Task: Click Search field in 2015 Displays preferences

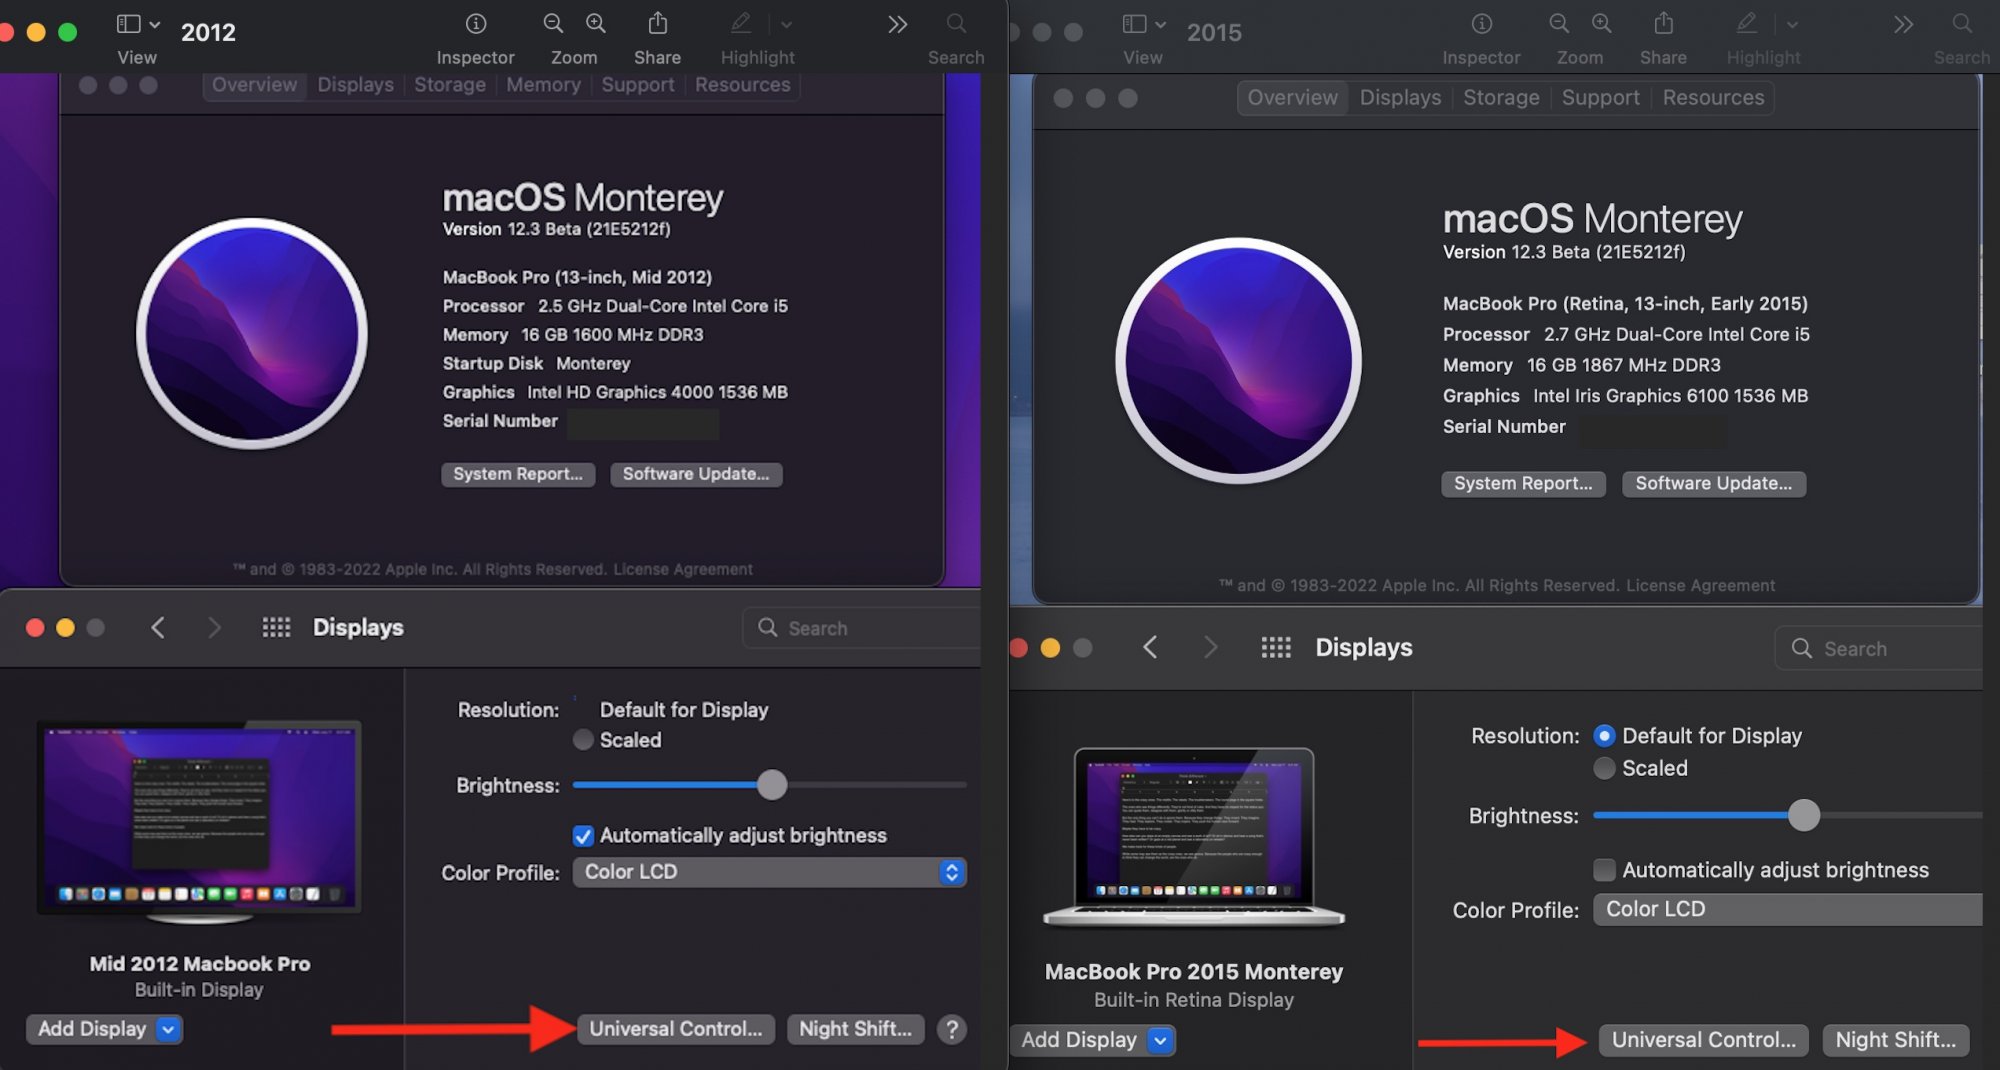Action: click(x=1879, y=648)
